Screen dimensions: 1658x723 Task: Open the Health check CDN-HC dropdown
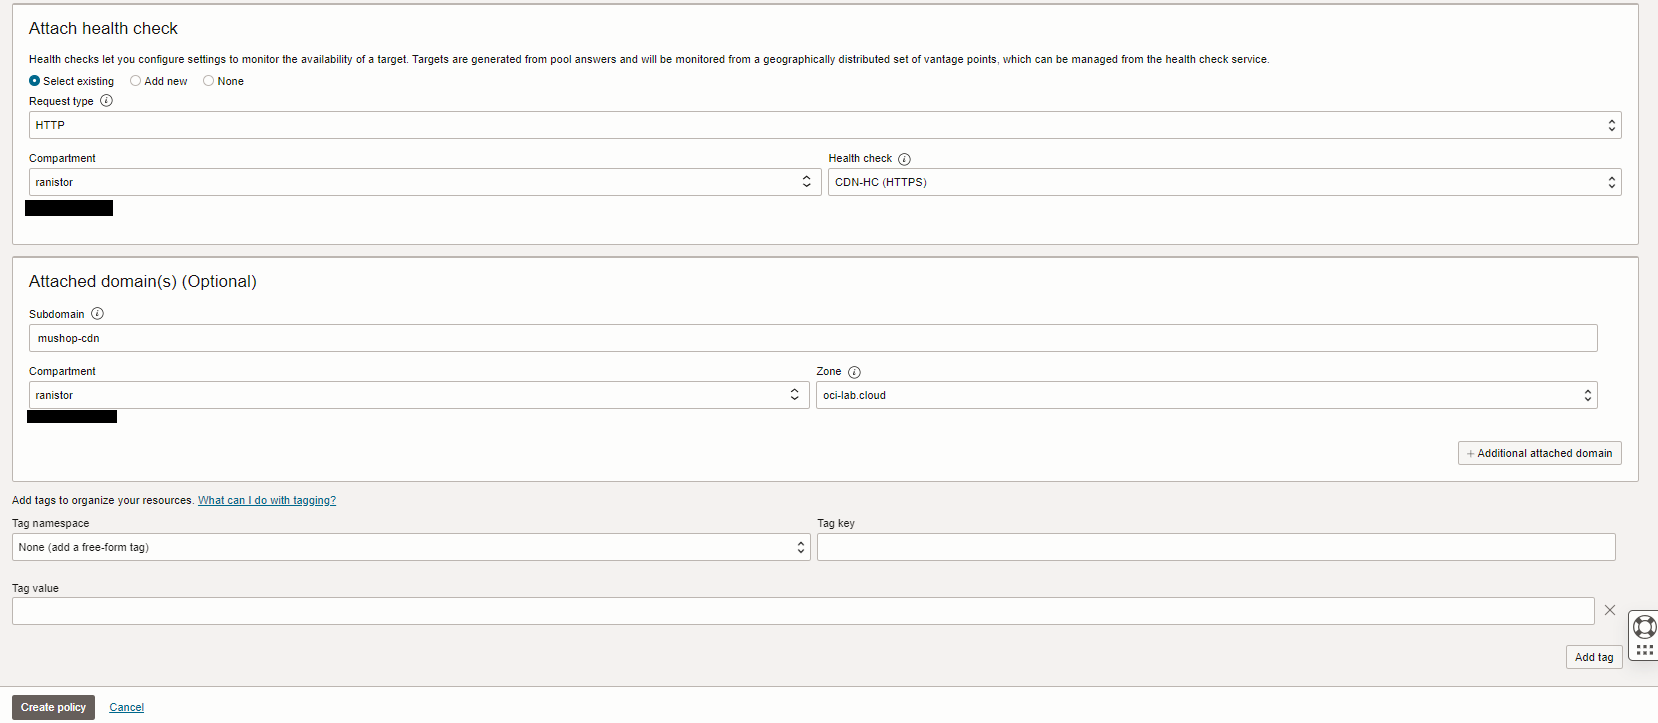click(1224, 182)
